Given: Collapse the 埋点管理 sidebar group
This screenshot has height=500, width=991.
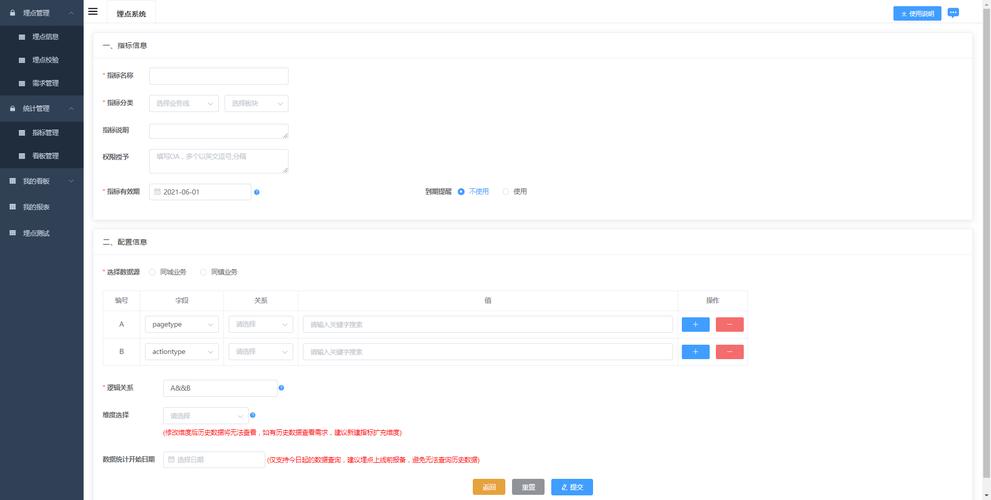Looking at the screenshot, I should click(42, 13).
